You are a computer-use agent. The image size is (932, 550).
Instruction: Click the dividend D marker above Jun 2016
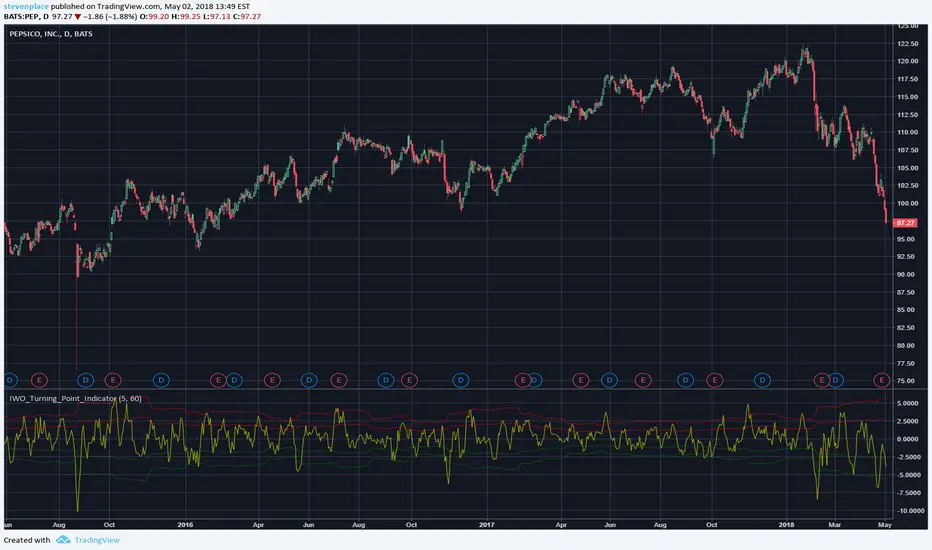[x=308, y=380]
